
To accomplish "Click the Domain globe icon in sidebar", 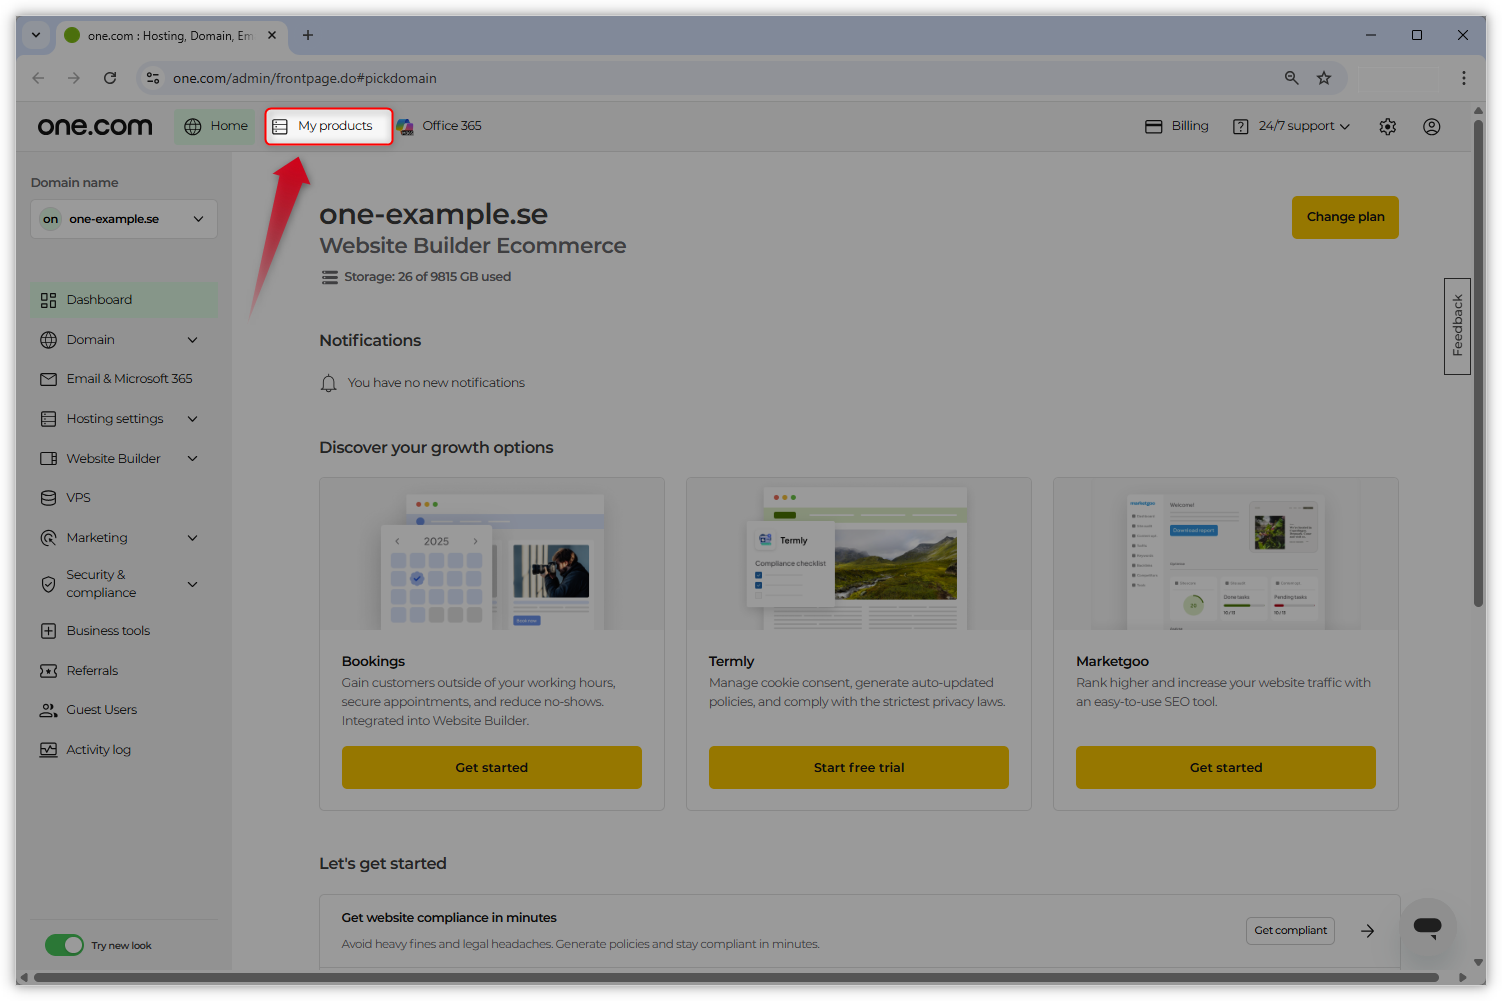I will 48,340.
